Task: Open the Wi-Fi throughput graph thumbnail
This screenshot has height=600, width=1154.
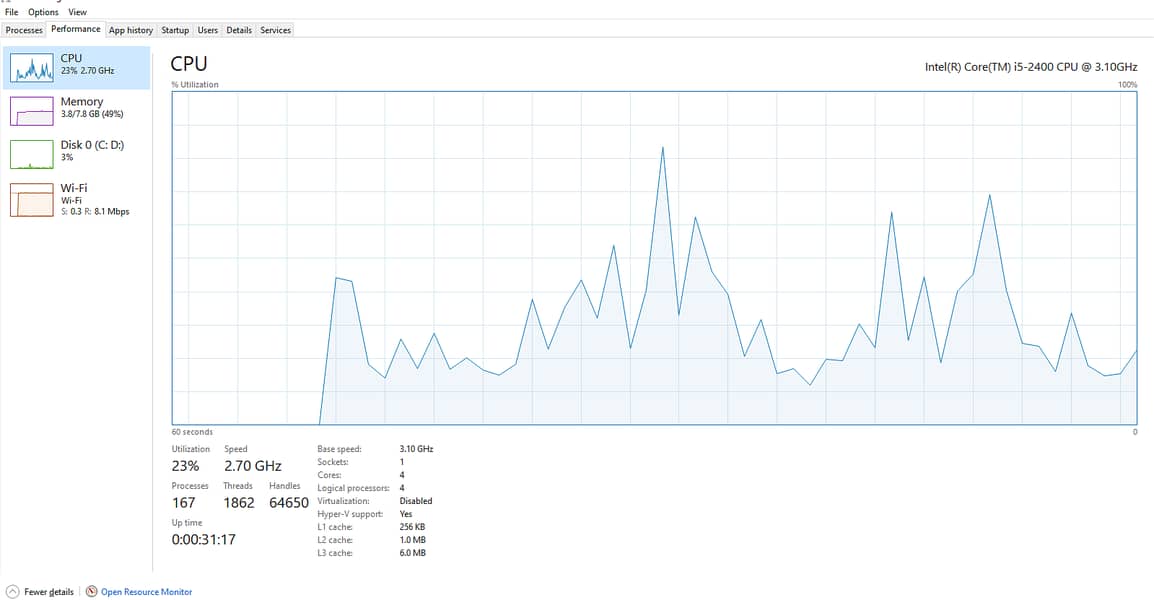Action: point(32,200)
